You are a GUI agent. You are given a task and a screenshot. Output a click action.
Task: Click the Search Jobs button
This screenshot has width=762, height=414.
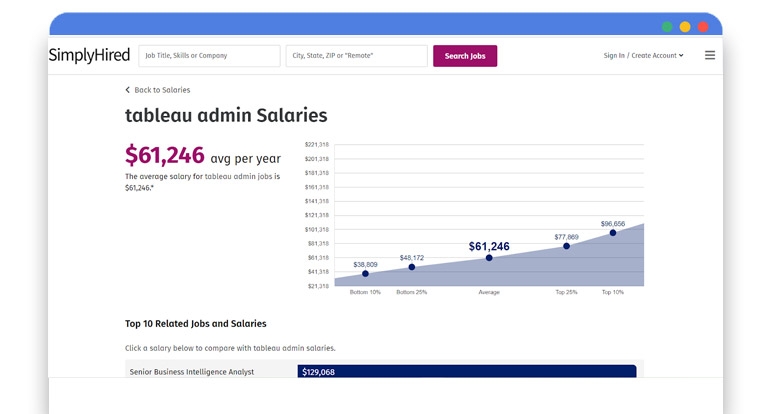465,56
